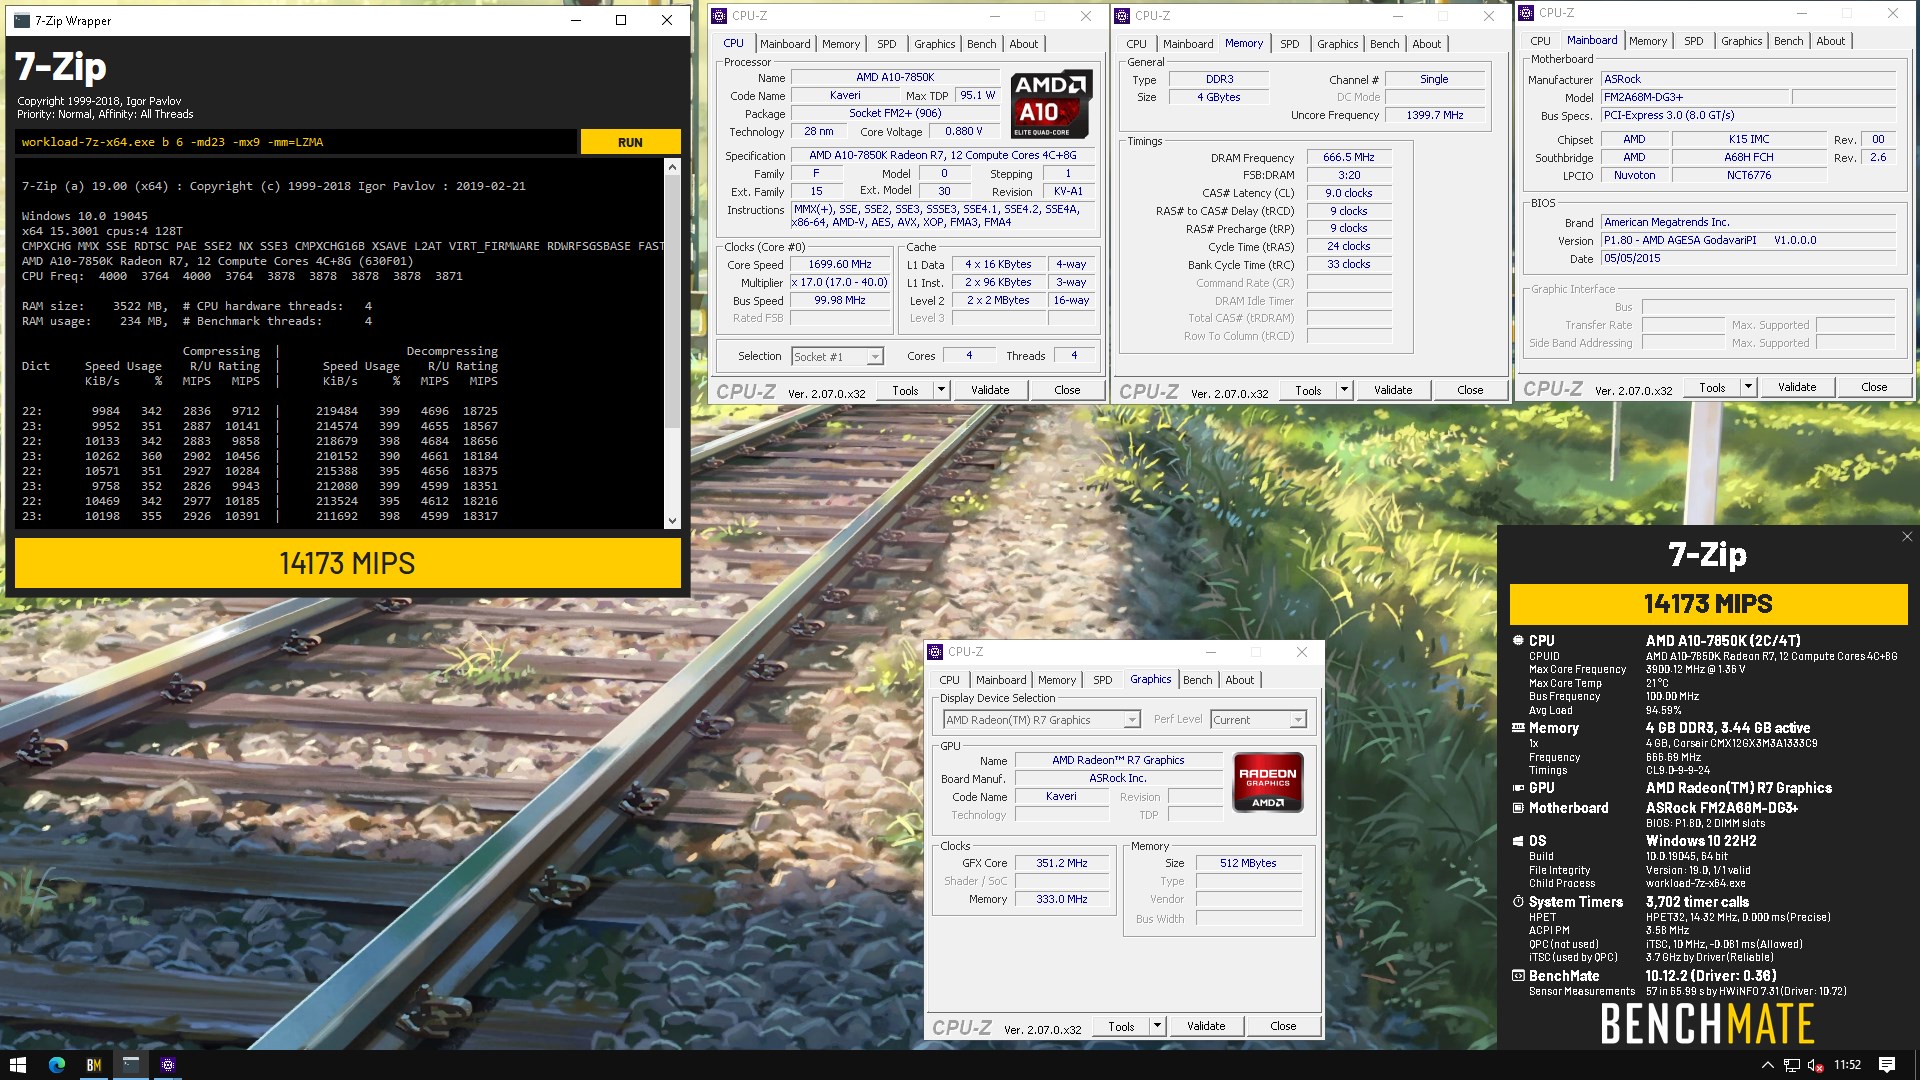The width and height of the screenshot is (1920, 1080).
Task: Open 7-Zip Wrapper taskbar icon
Action: 130,1065
